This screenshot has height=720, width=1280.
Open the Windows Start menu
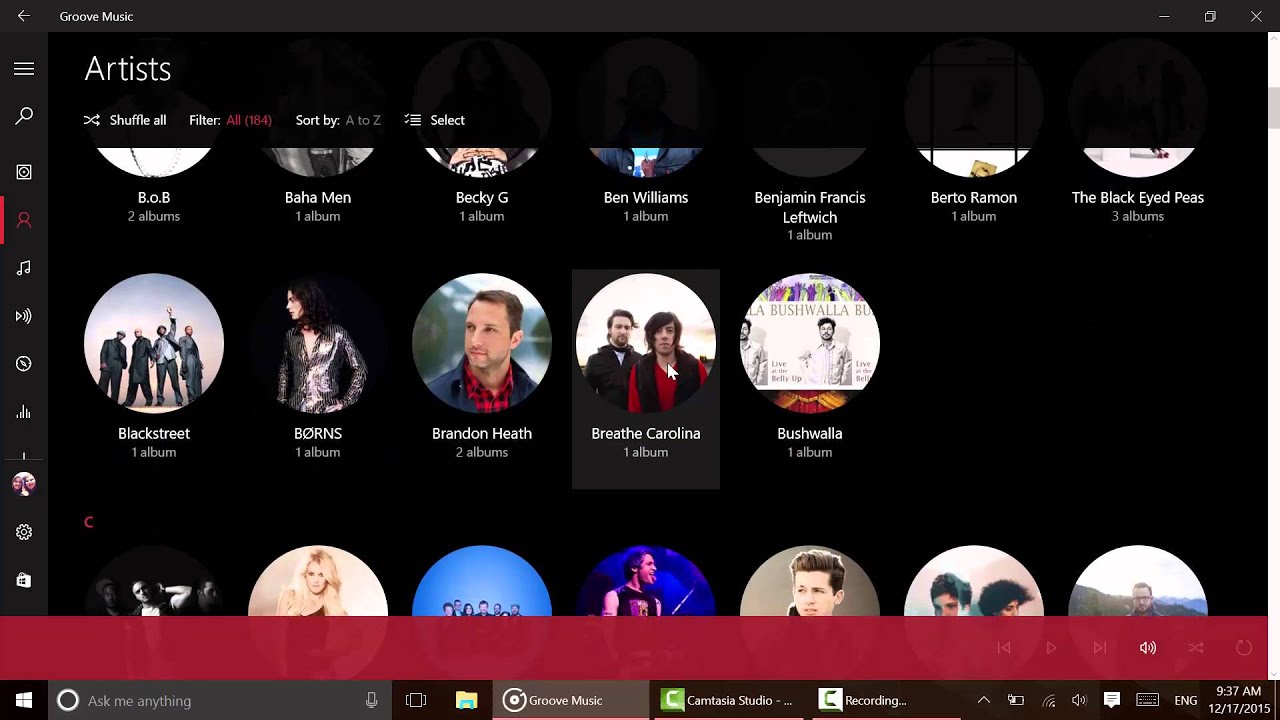[x=24, y=700]
